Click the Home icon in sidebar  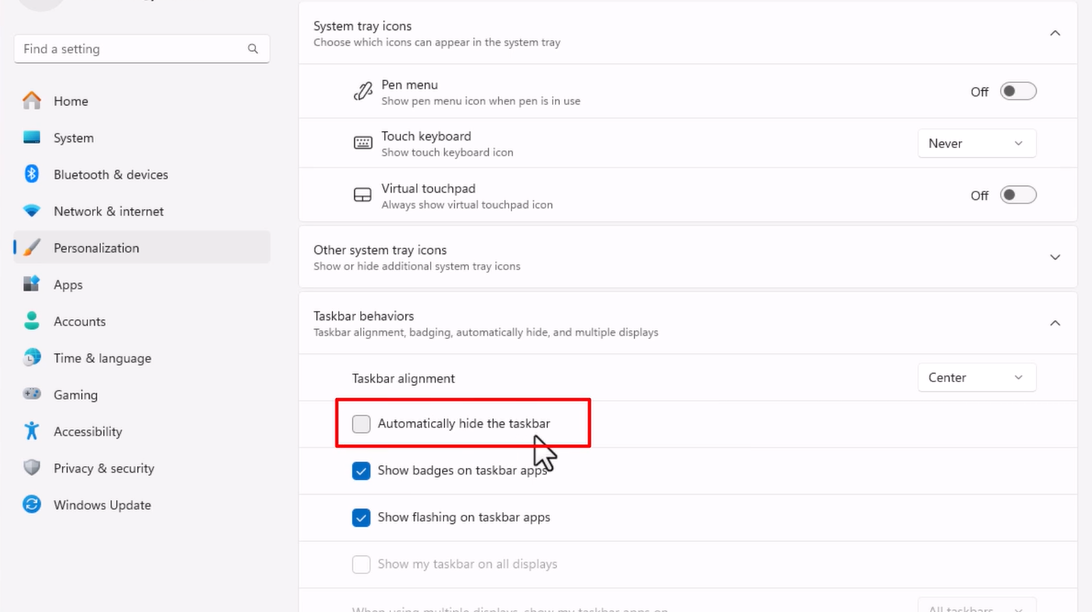(32, 101)
